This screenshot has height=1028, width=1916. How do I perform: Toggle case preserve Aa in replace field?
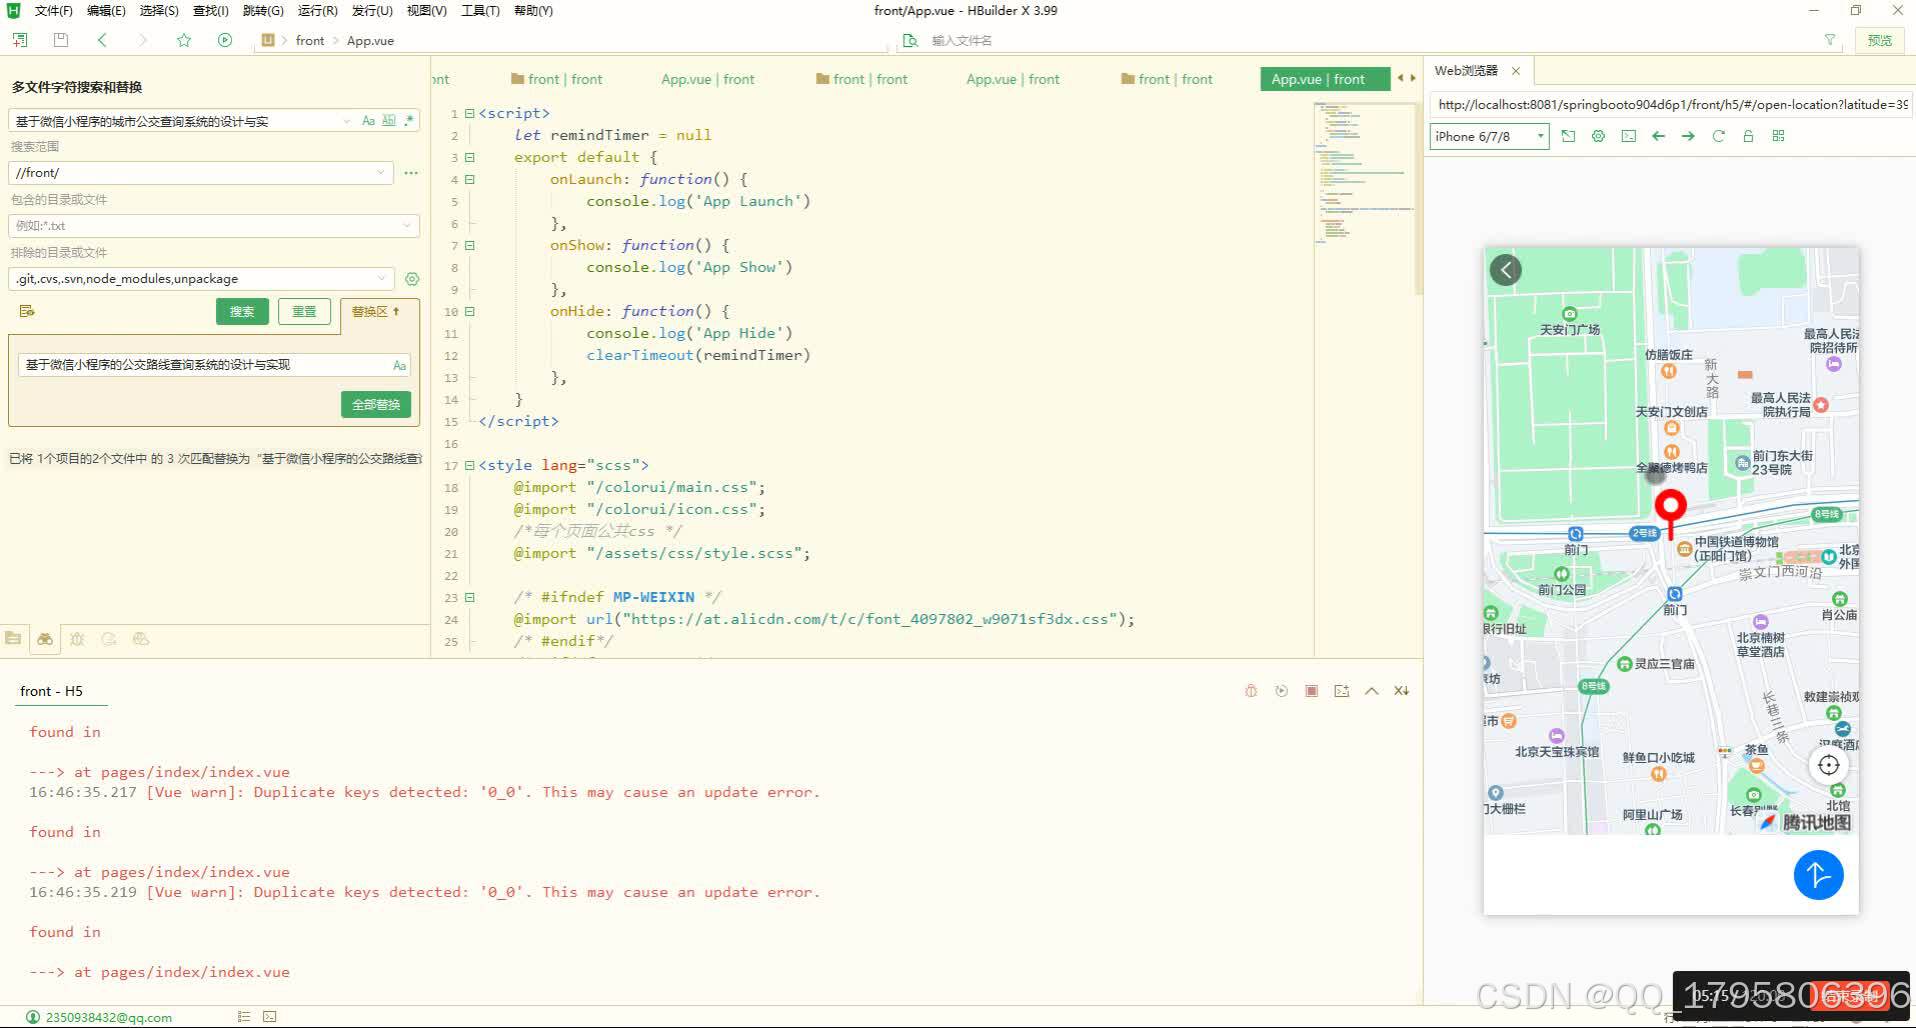coord(399,365)
